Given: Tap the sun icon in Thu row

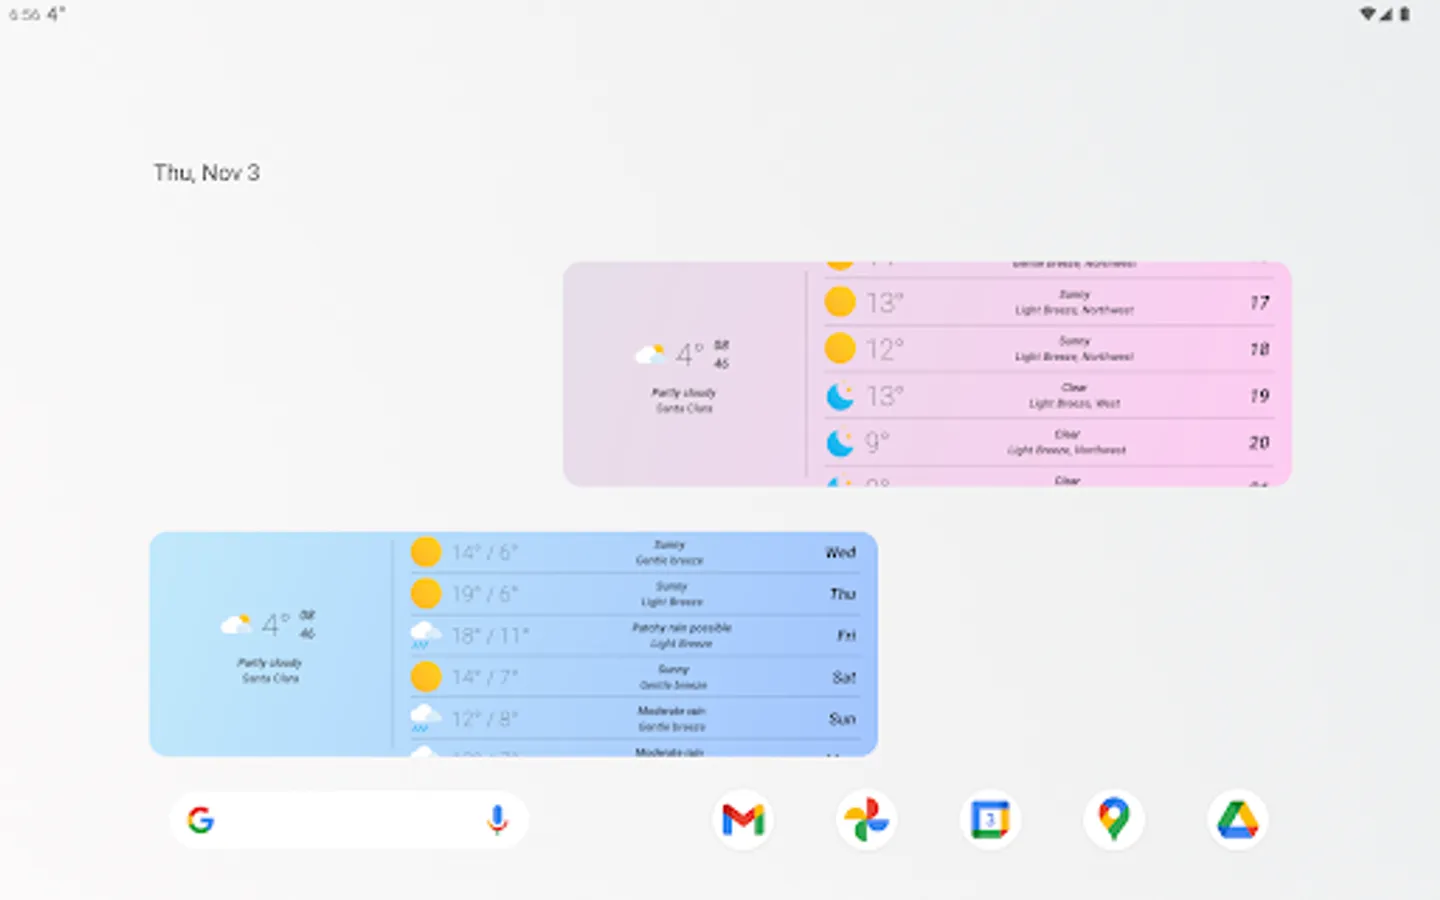Looking at the screenshot, I should click(x=426, y=594).
